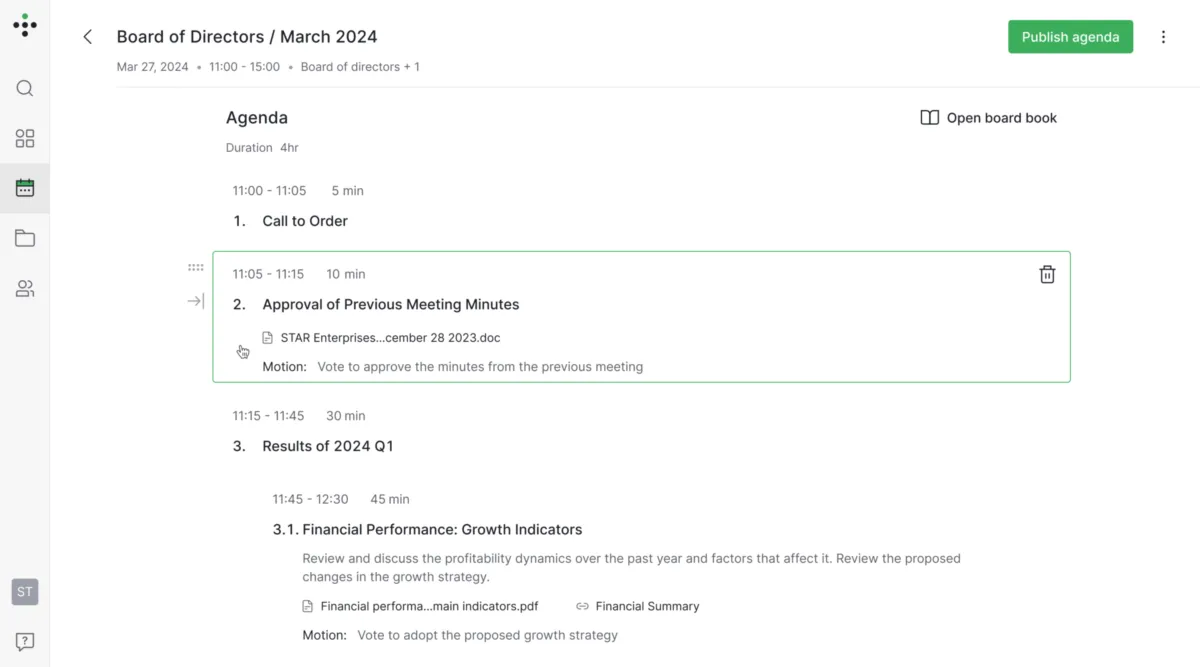Click the 10 min duration of item 2

pyautogui.click(x=346, y=274)
